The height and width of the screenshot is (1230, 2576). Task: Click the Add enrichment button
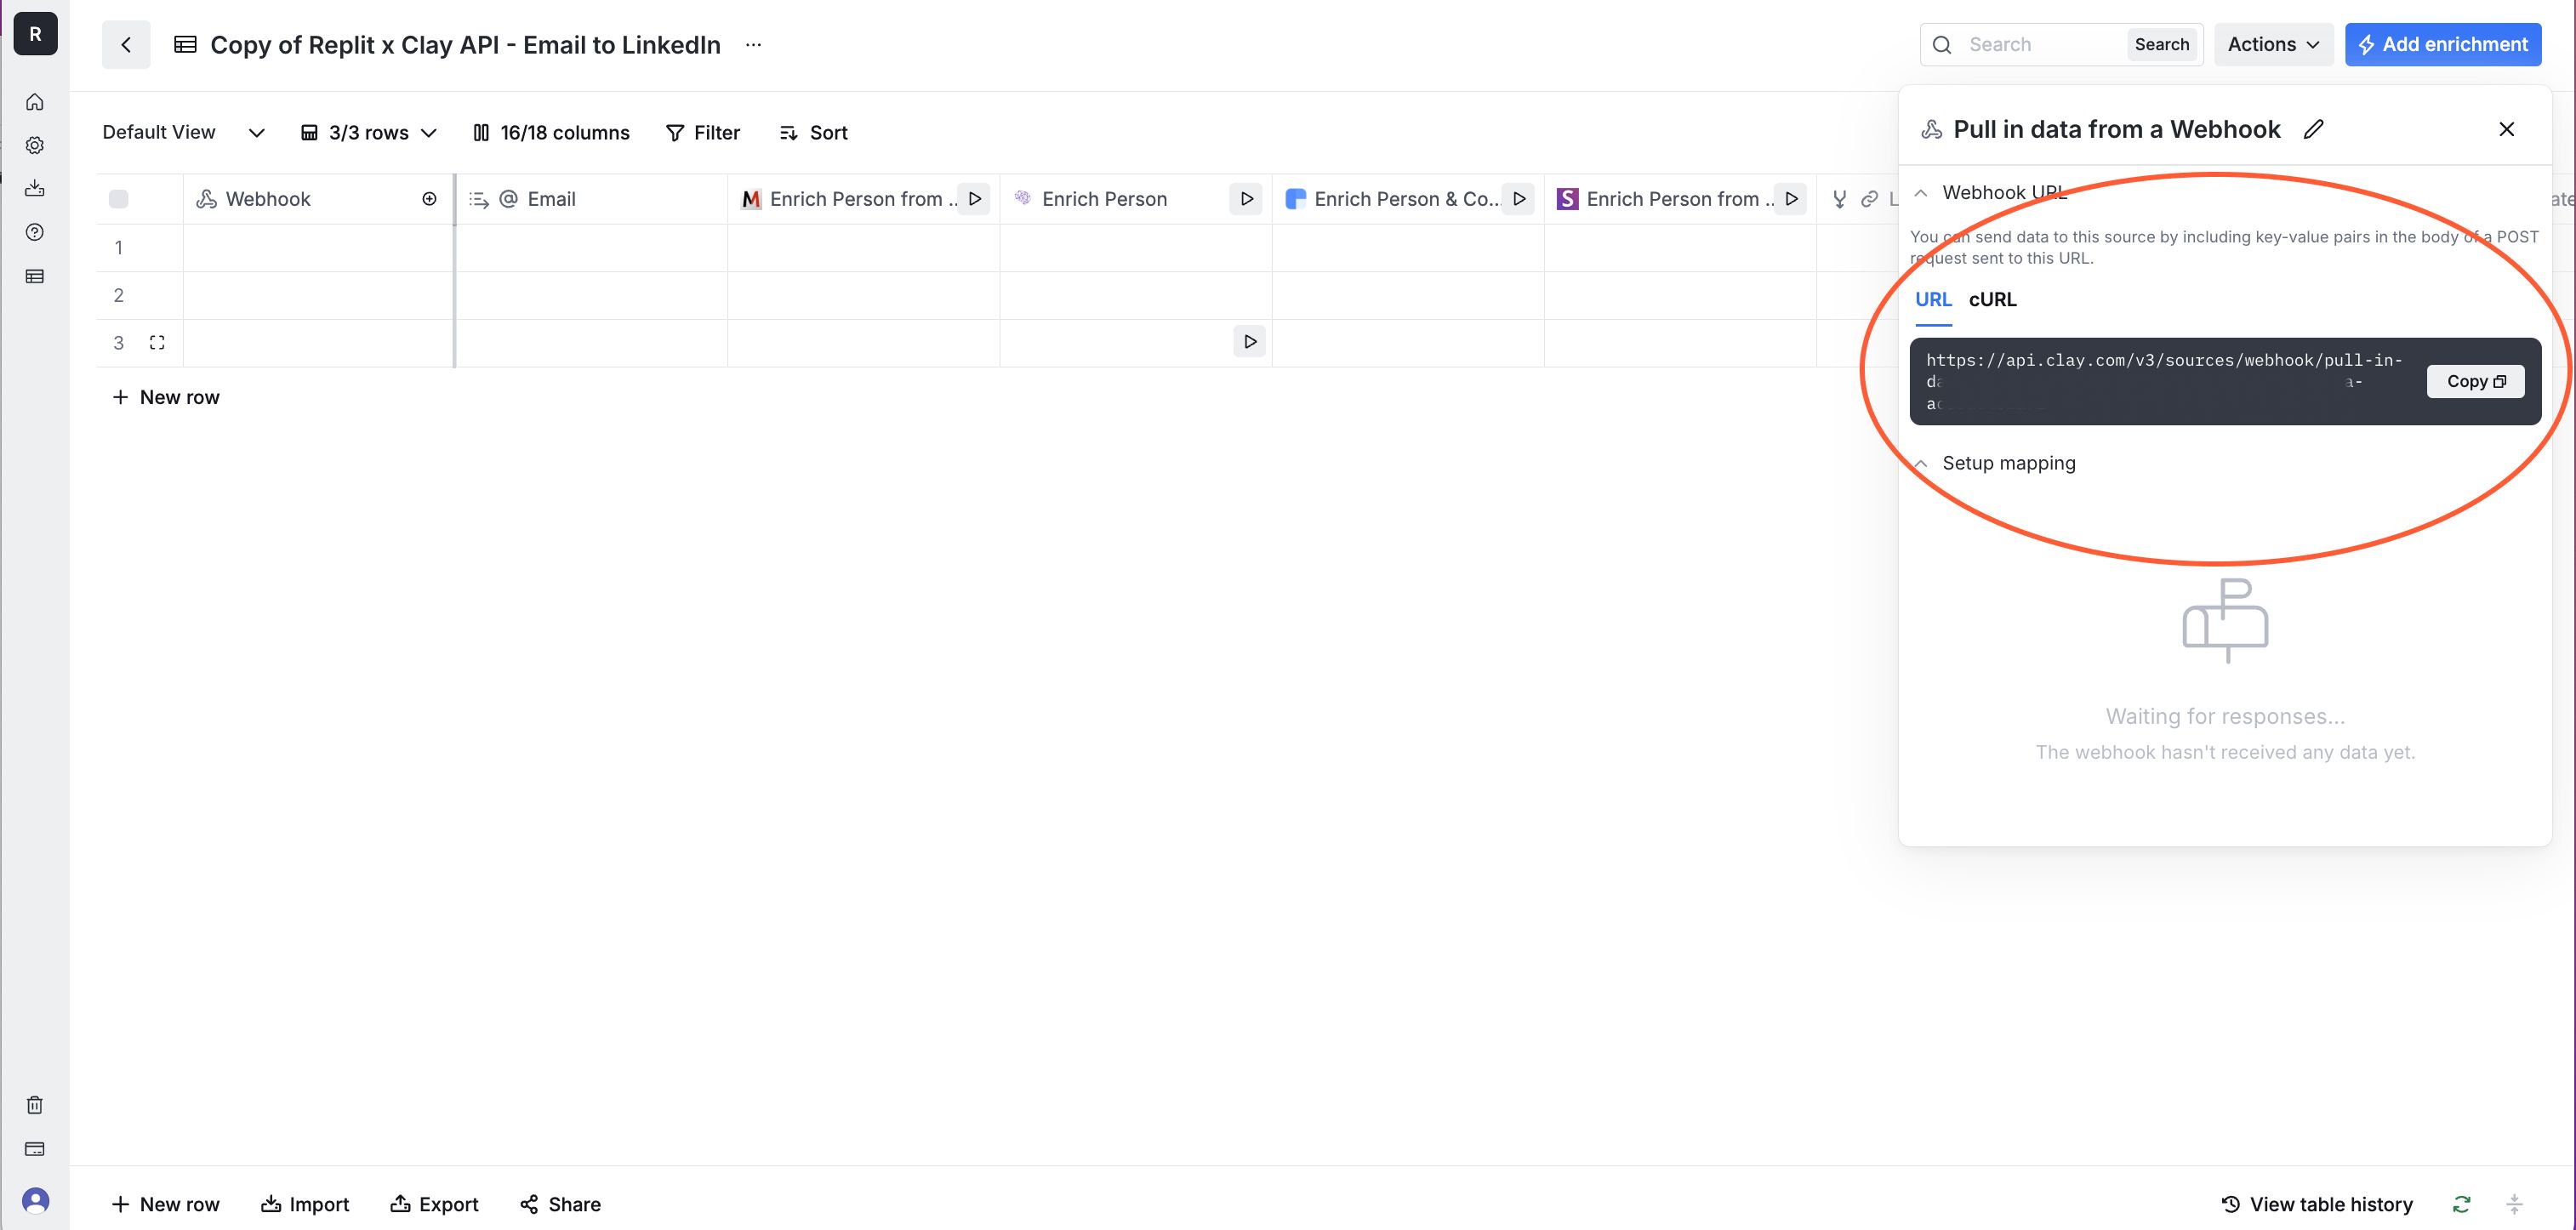point(2443,44)
